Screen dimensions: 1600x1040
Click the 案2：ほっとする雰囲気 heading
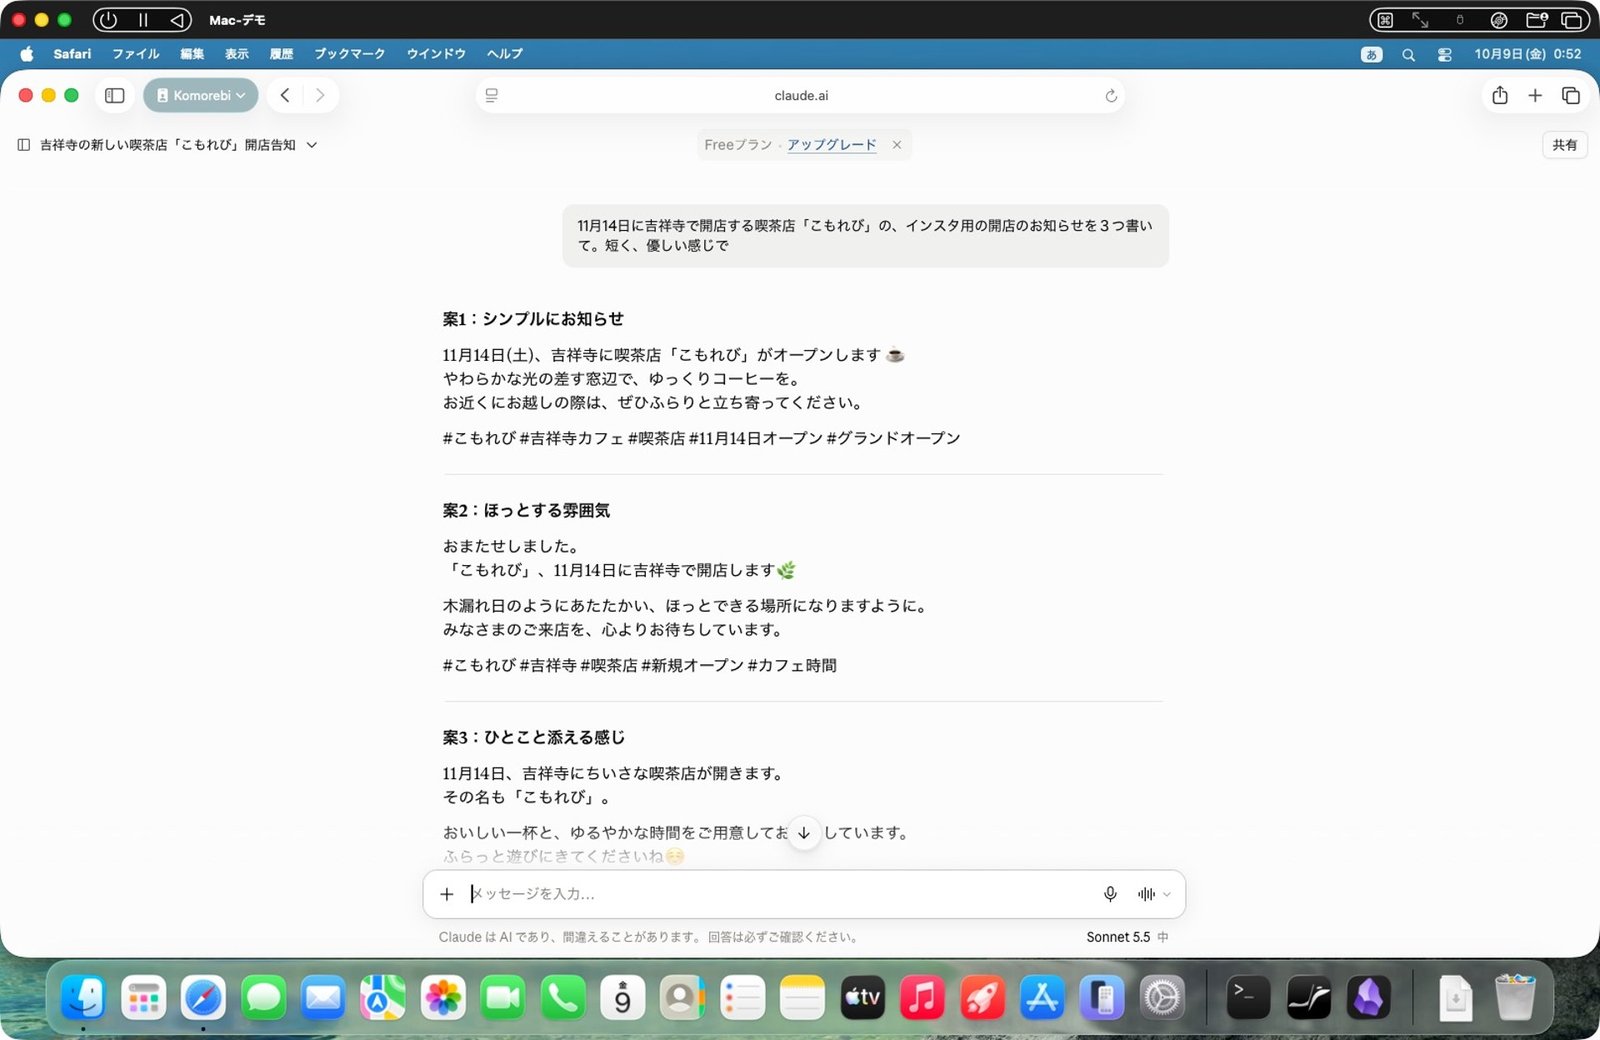coord(526,510)
